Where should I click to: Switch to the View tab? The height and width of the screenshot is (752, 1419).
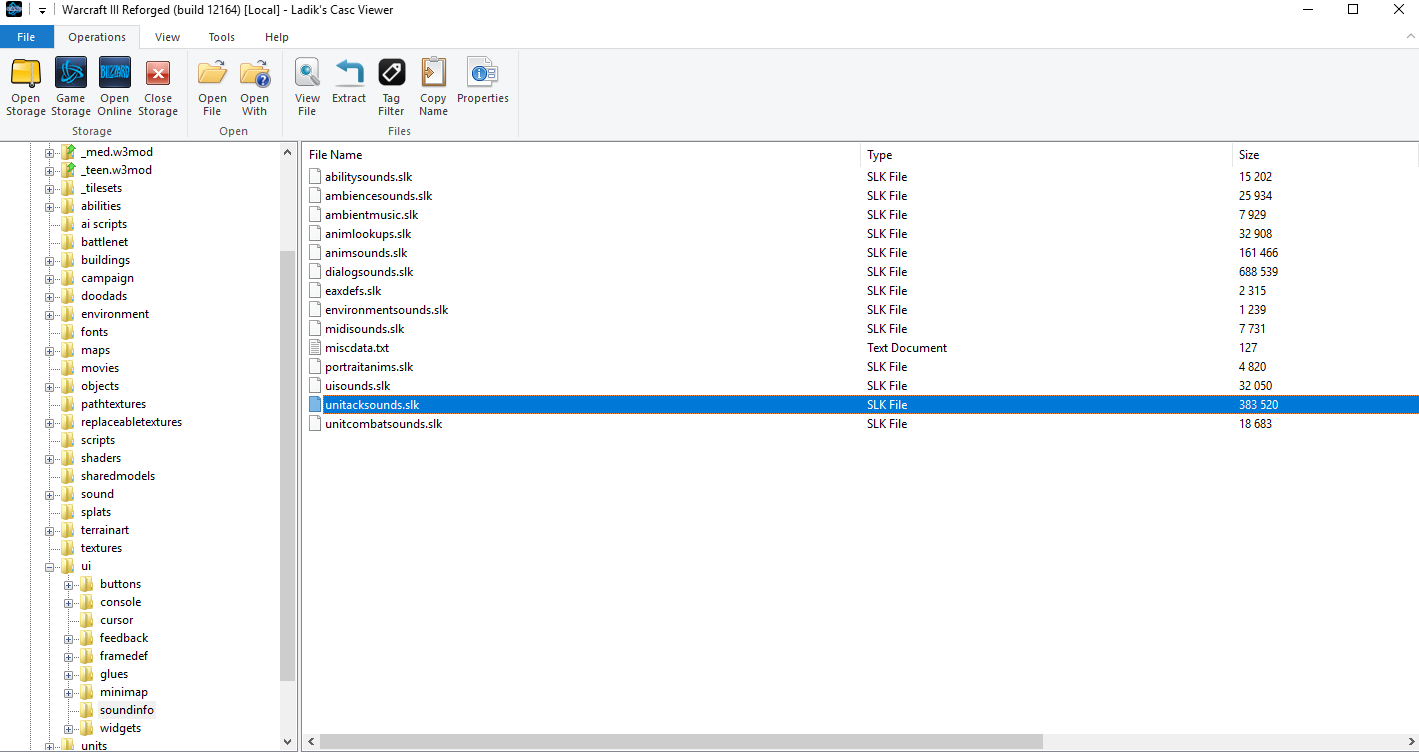point(168,37)
